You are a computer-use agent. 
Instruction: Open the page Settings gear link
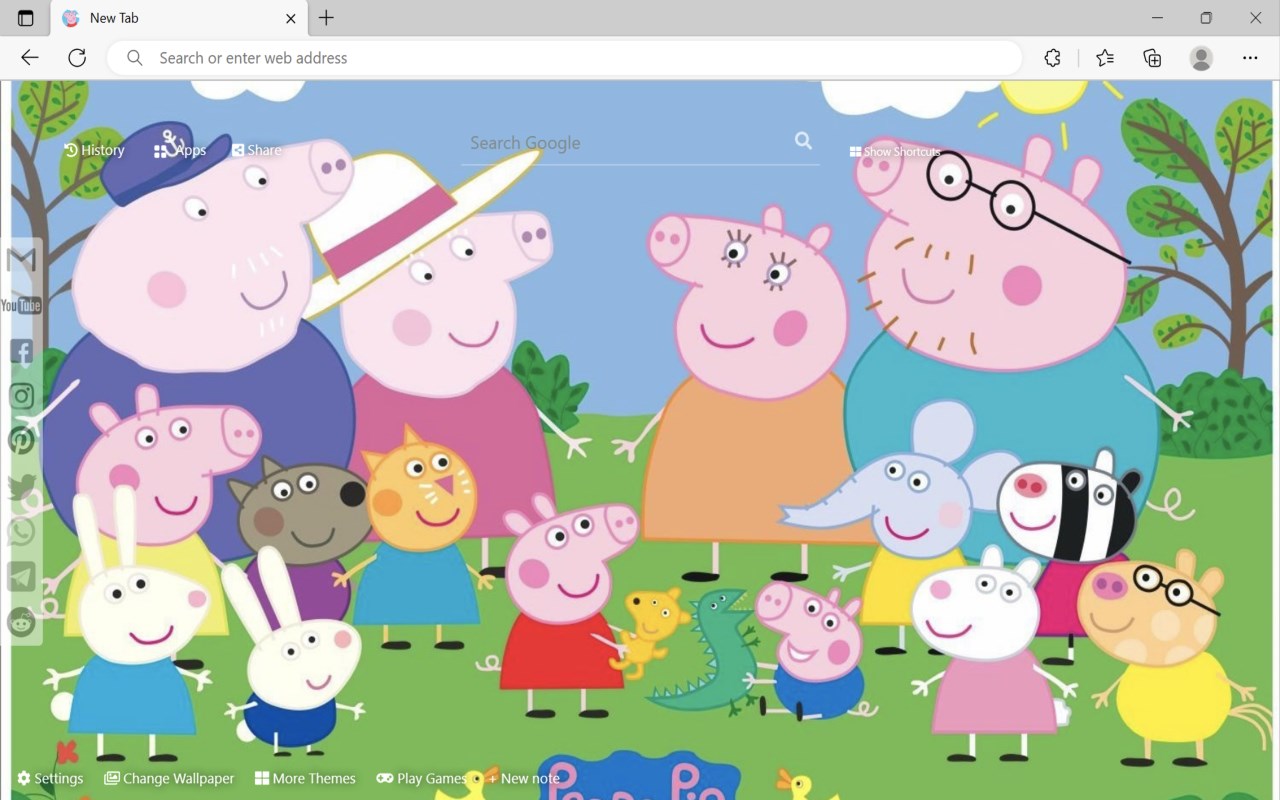tap(50, 778)
